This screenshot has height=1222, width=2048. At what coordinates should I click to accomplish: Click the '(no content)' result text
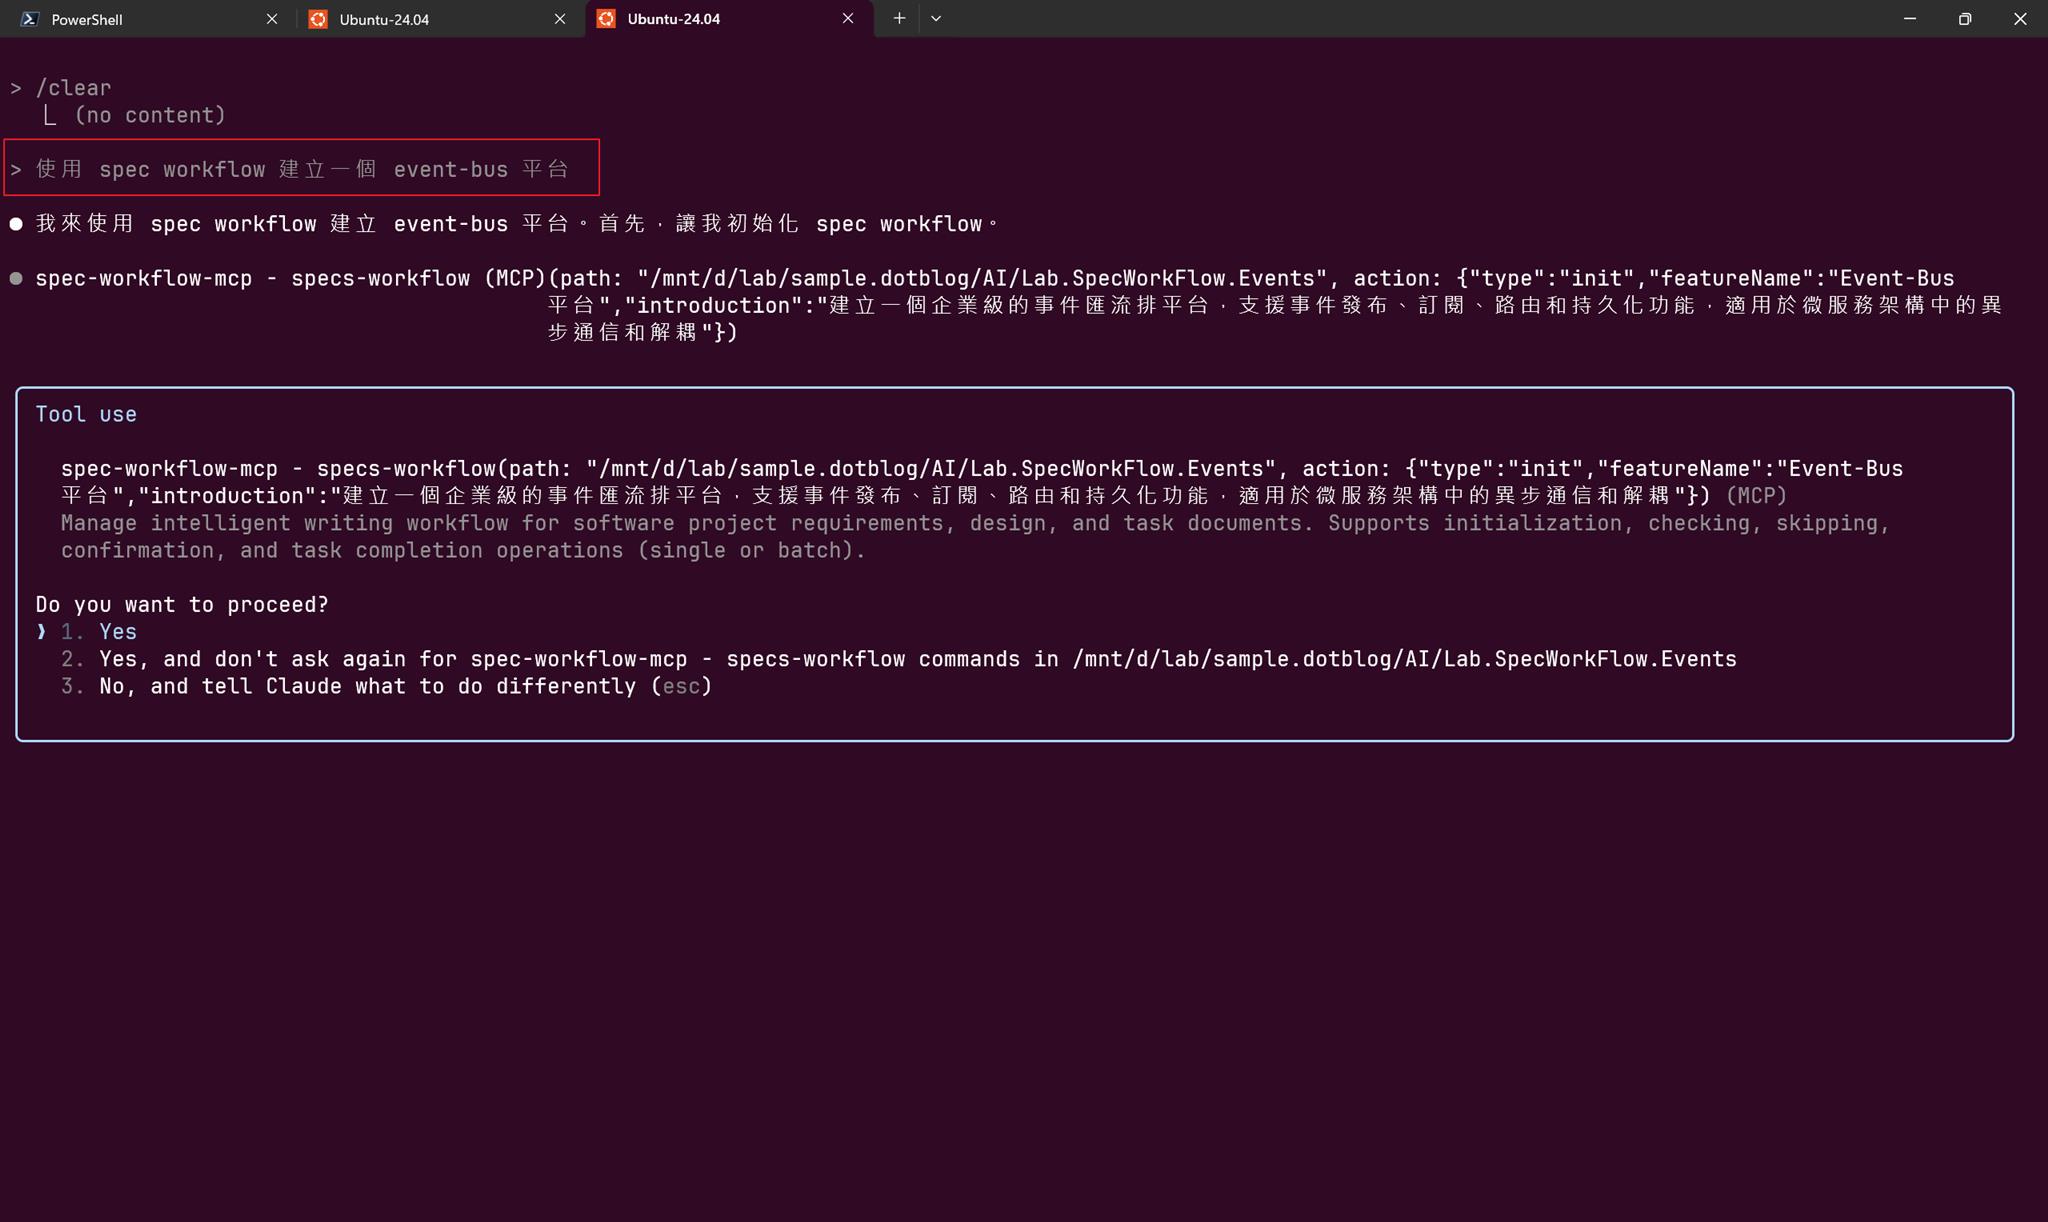(x=150, y=114)
